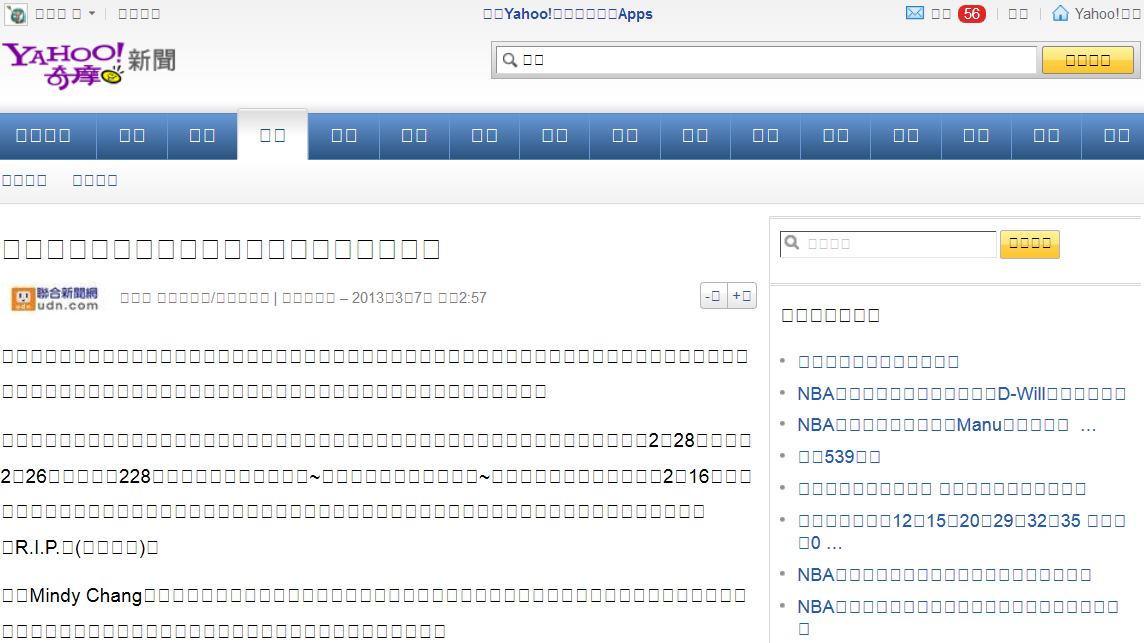
Task: Increase article font size with plus button
Action: click(742, 296)
